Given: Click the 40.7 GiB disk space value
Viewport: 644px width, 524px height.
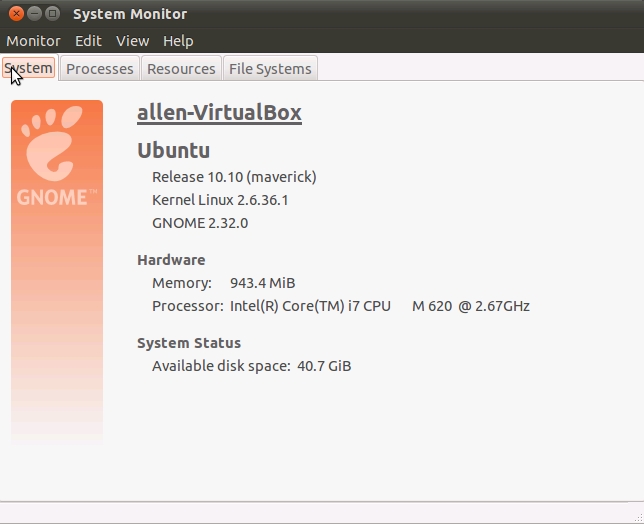Looking at the screenshot, I should point(324,366).
